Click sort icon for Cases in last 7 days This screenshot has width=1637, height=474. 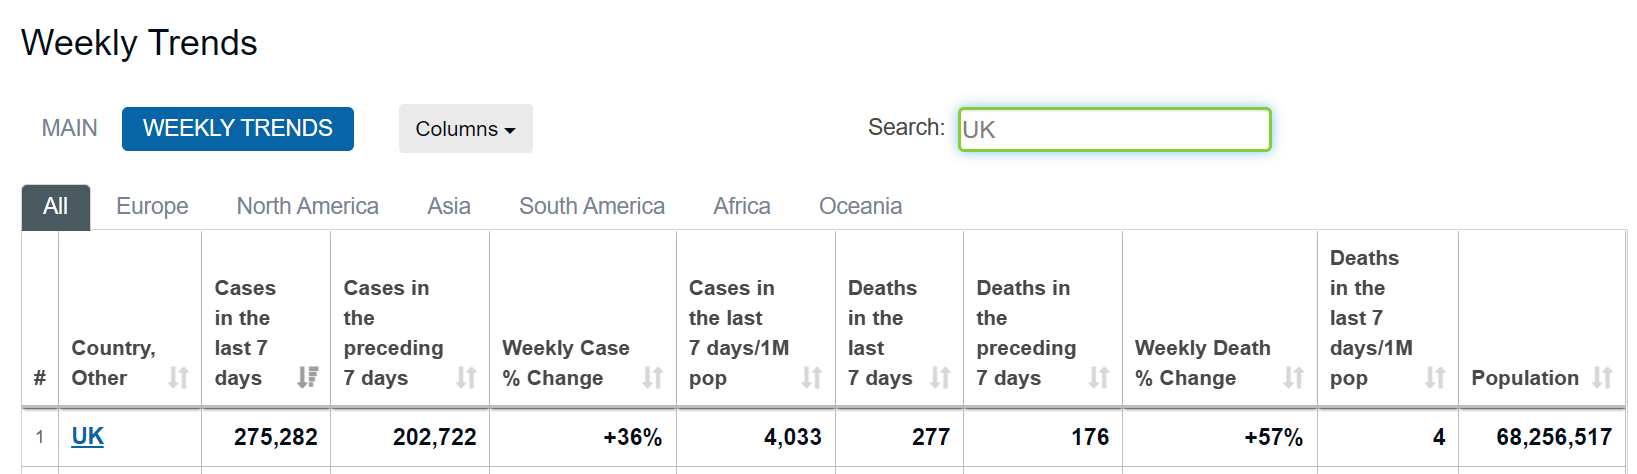(307, 377)
